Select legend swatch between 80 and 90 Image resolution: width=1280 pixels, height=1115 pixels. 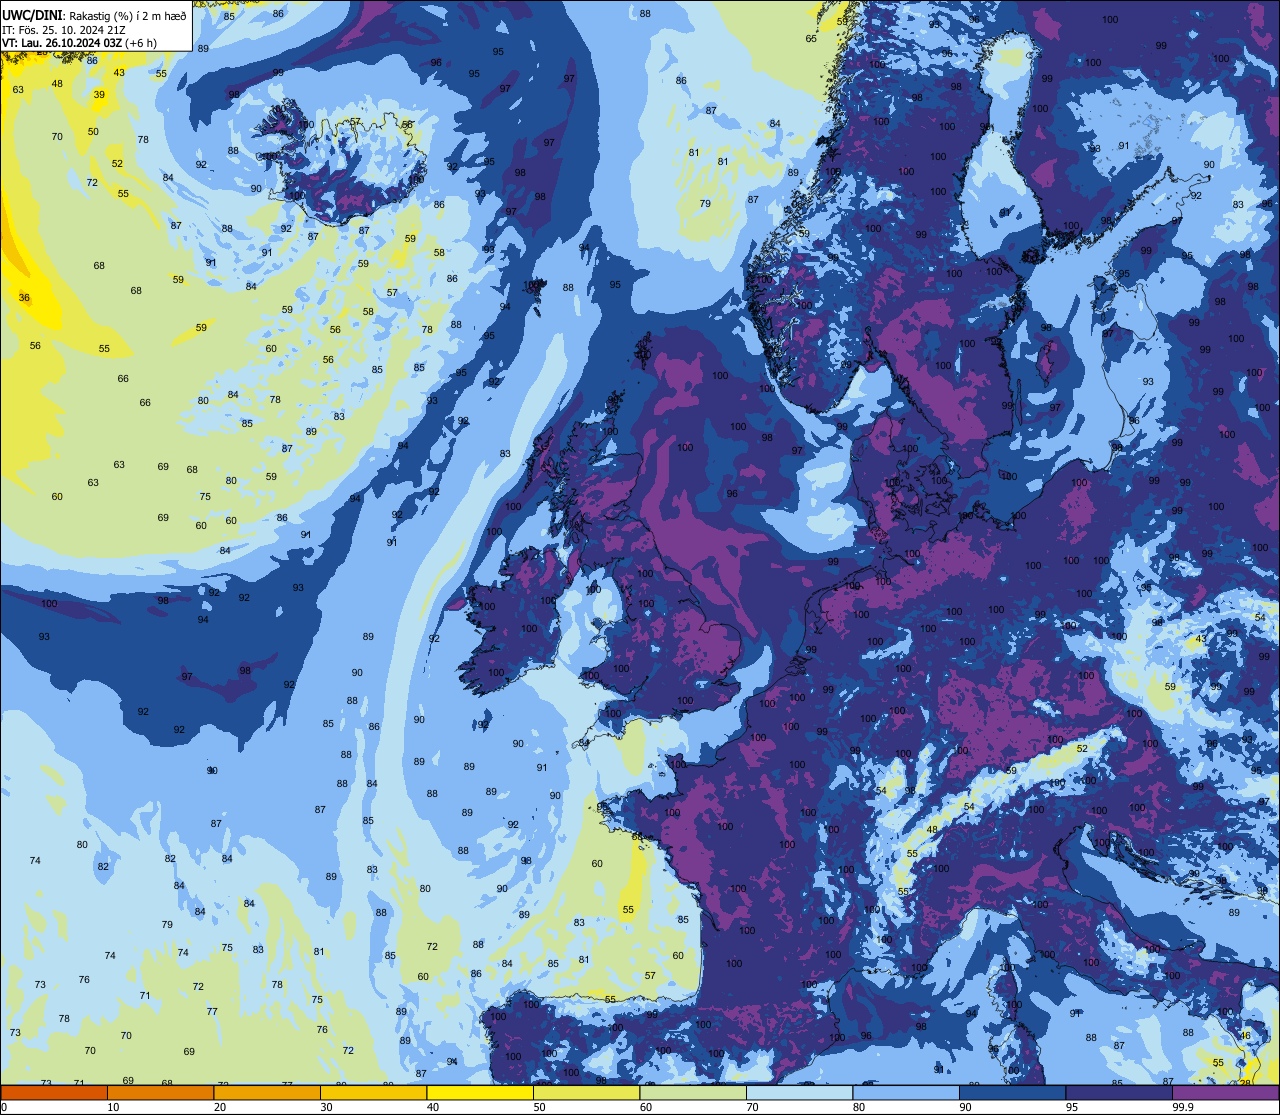tap(906, 1092)
